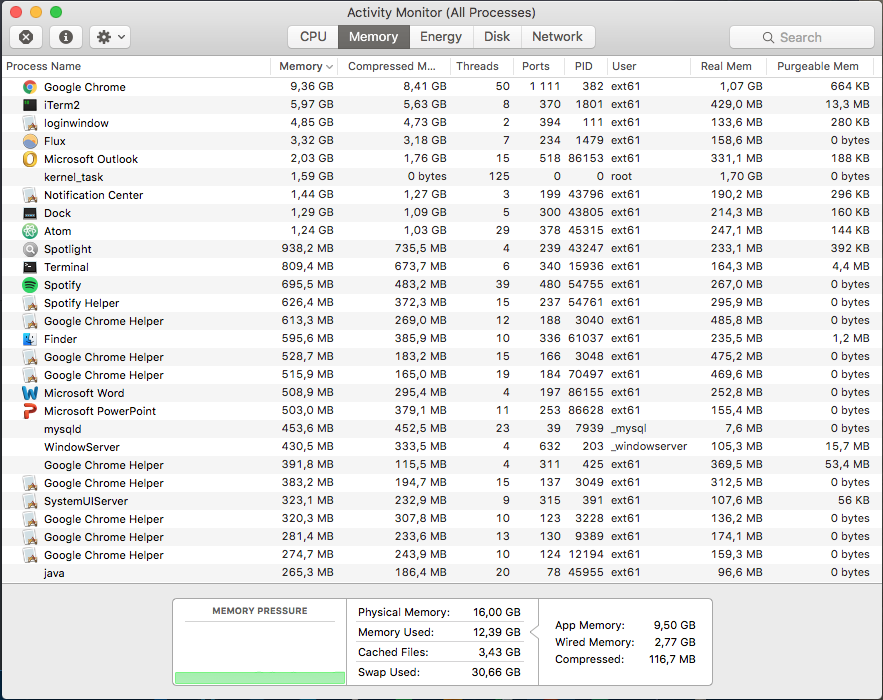The image size is (883, 700).
Task: Sort by Purgeable Mem column header
Action: (x=818, y=66)
